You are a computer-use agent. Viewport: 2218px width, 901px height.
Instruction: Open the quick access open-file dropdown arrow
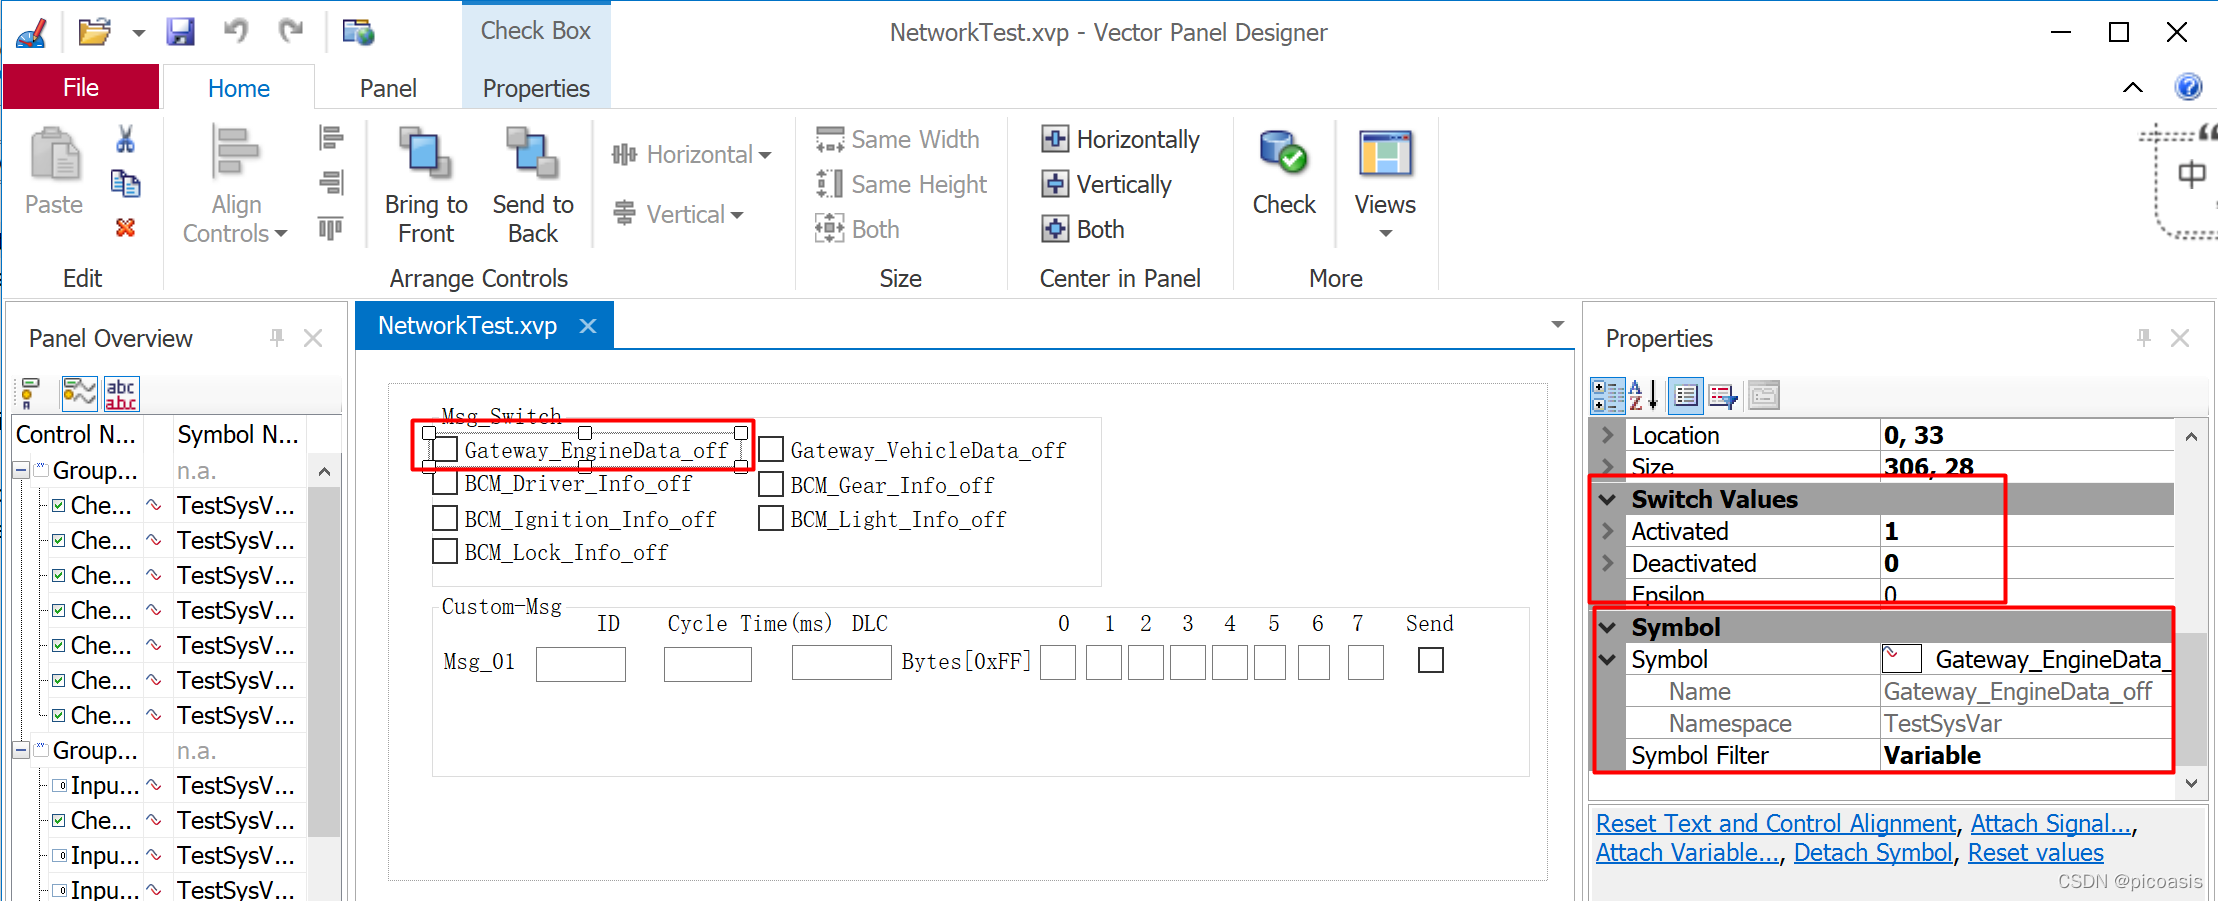coord(138,33)
